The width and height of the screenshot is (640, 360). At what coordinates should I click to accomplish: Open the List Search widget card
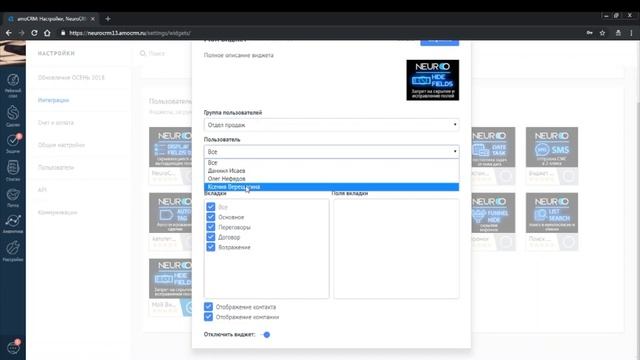552,221
